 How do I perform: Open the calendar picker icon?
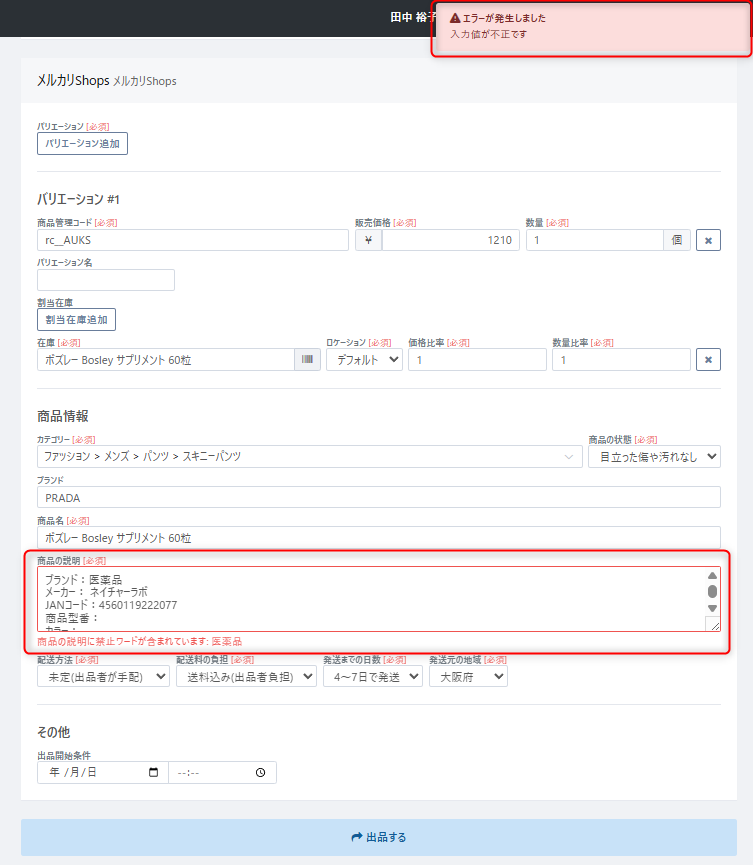(154, 772)
